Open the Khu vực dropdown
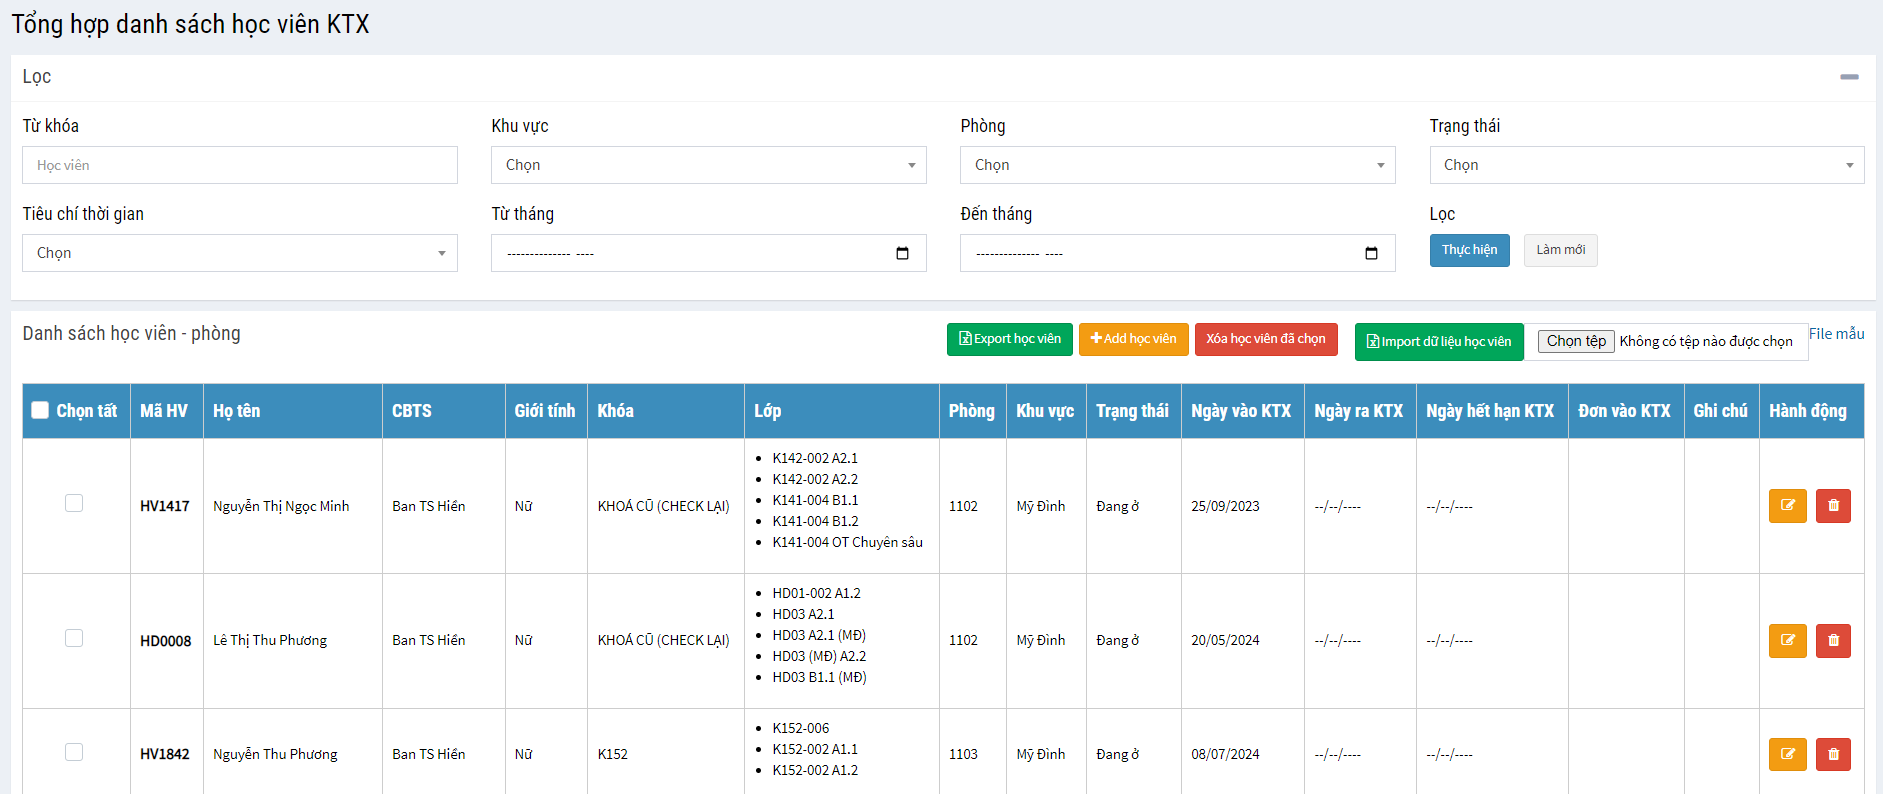 coord(708,165)
